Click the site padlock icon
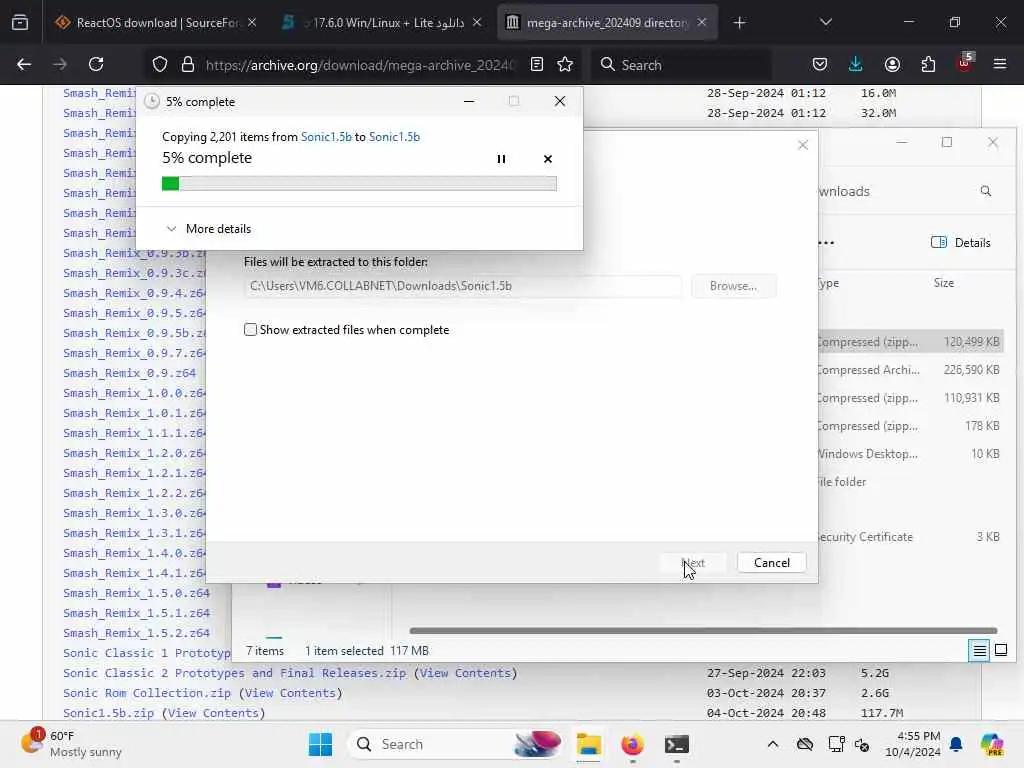 click(188, 64)
